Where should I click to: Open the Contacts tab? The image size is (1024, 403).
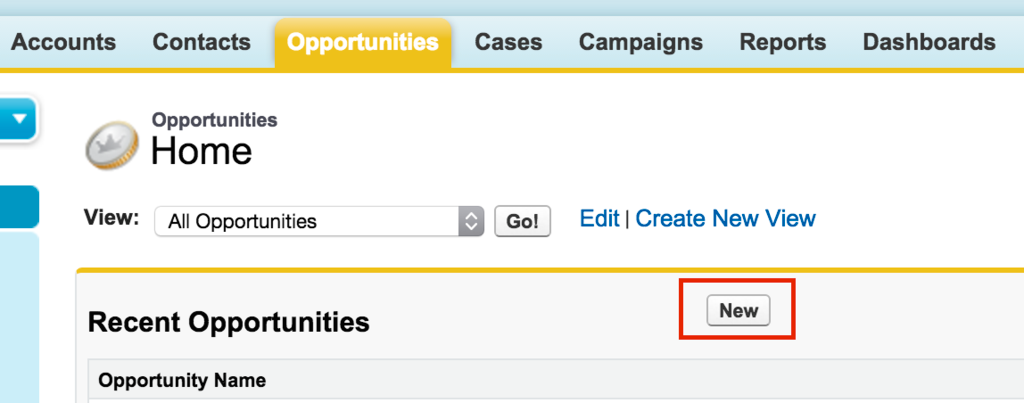(202, 42)
